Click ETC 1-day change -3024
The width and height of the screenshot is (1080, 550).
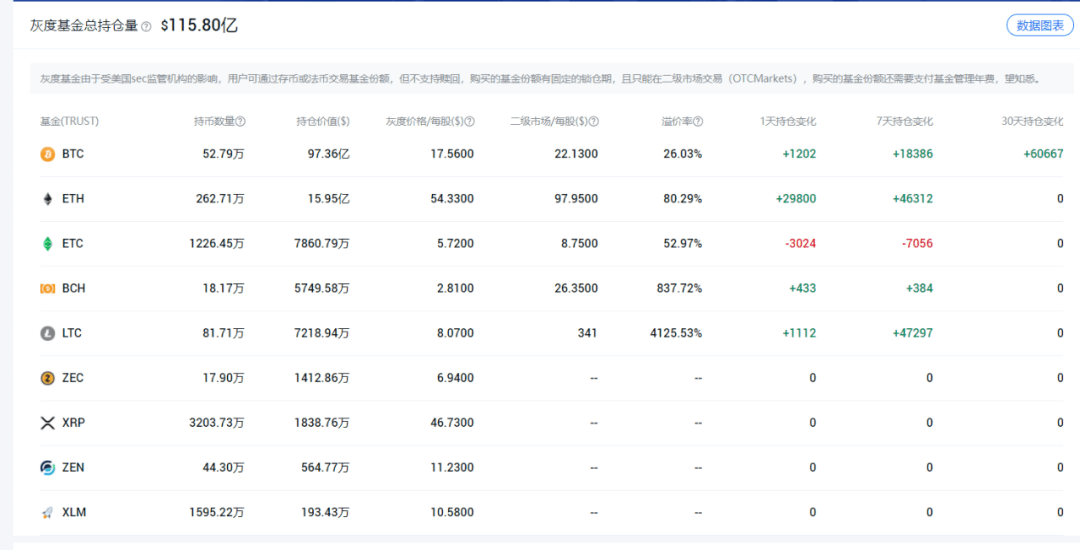(799, 243)
